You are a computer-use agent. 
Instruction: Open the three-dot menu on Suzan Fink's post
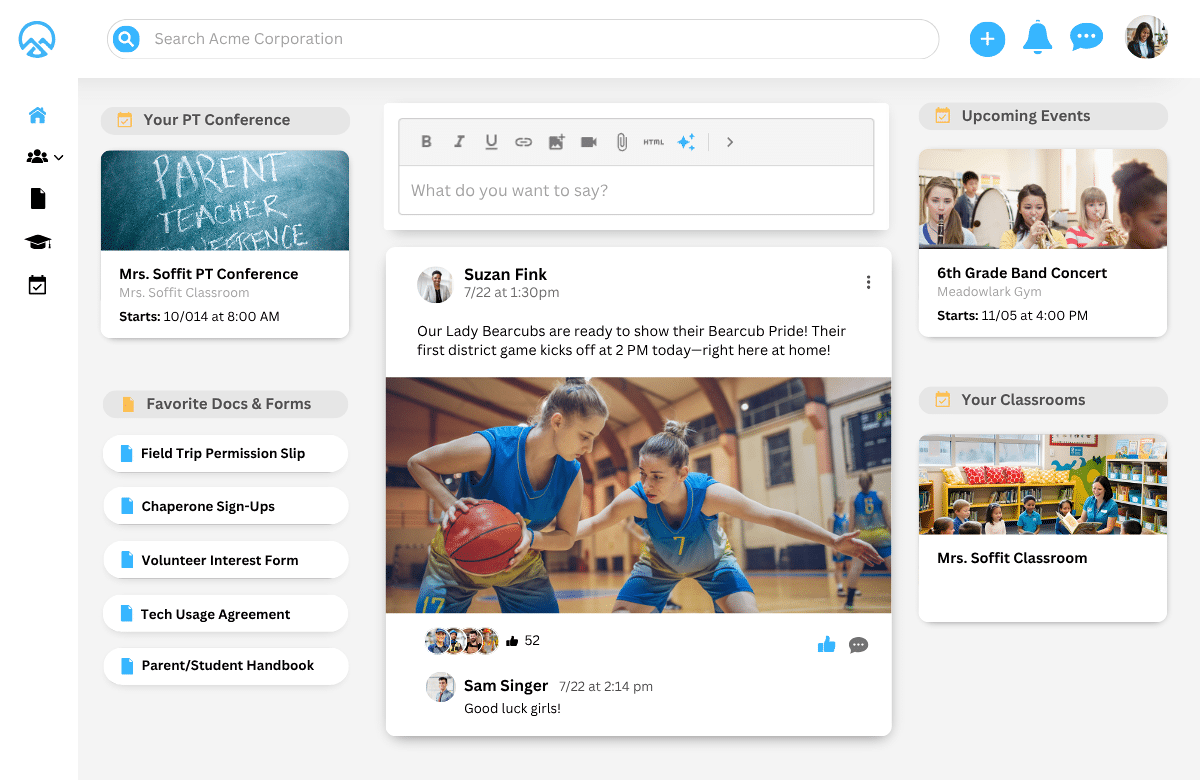[868, 283]
